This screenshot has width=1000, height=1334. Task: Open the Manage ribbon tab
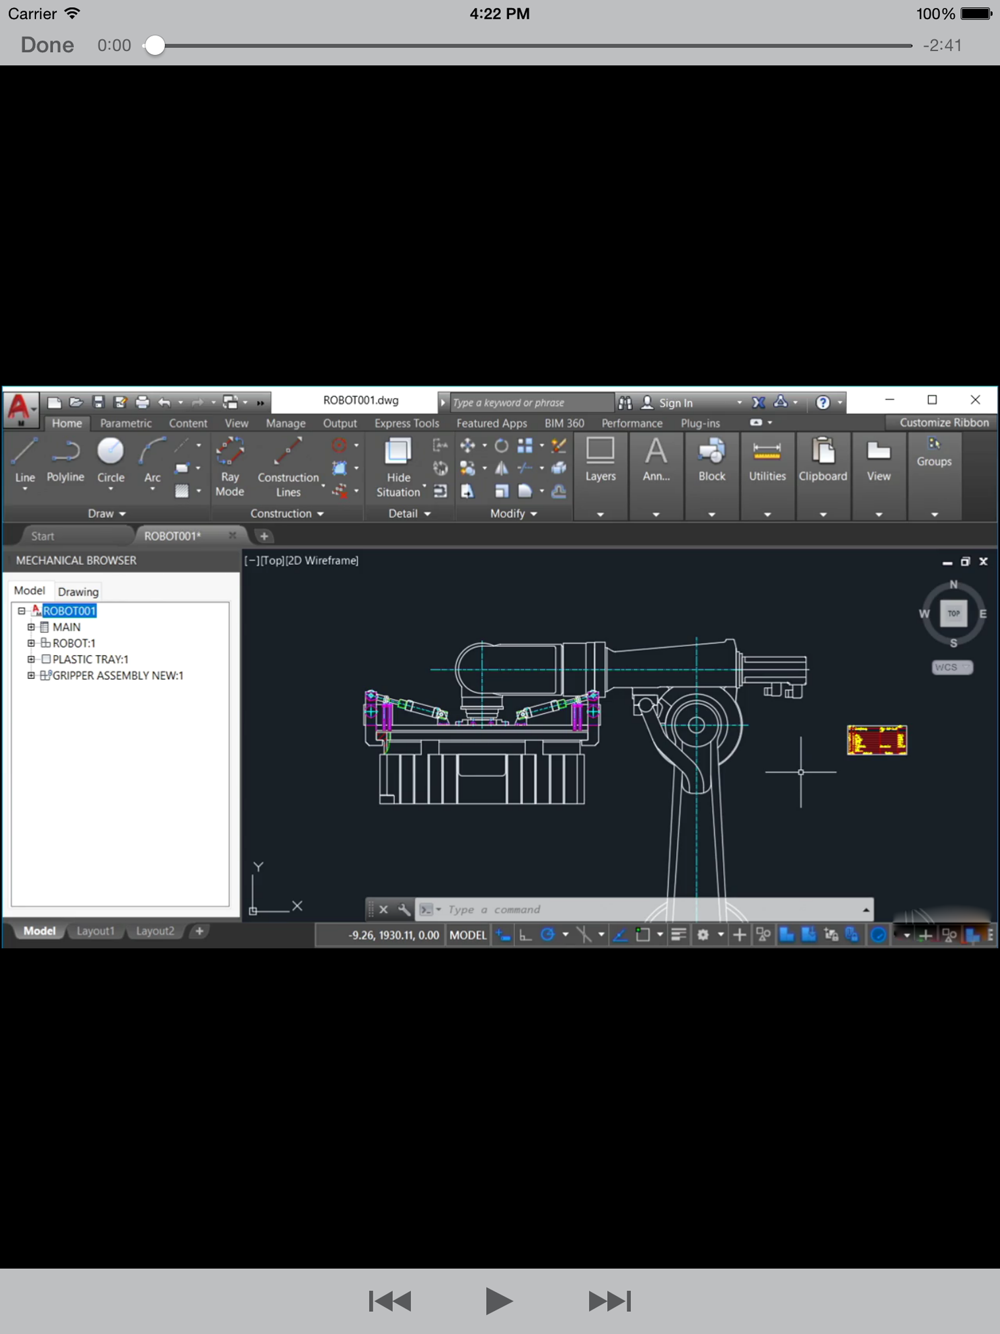click(x=286, y=423)
